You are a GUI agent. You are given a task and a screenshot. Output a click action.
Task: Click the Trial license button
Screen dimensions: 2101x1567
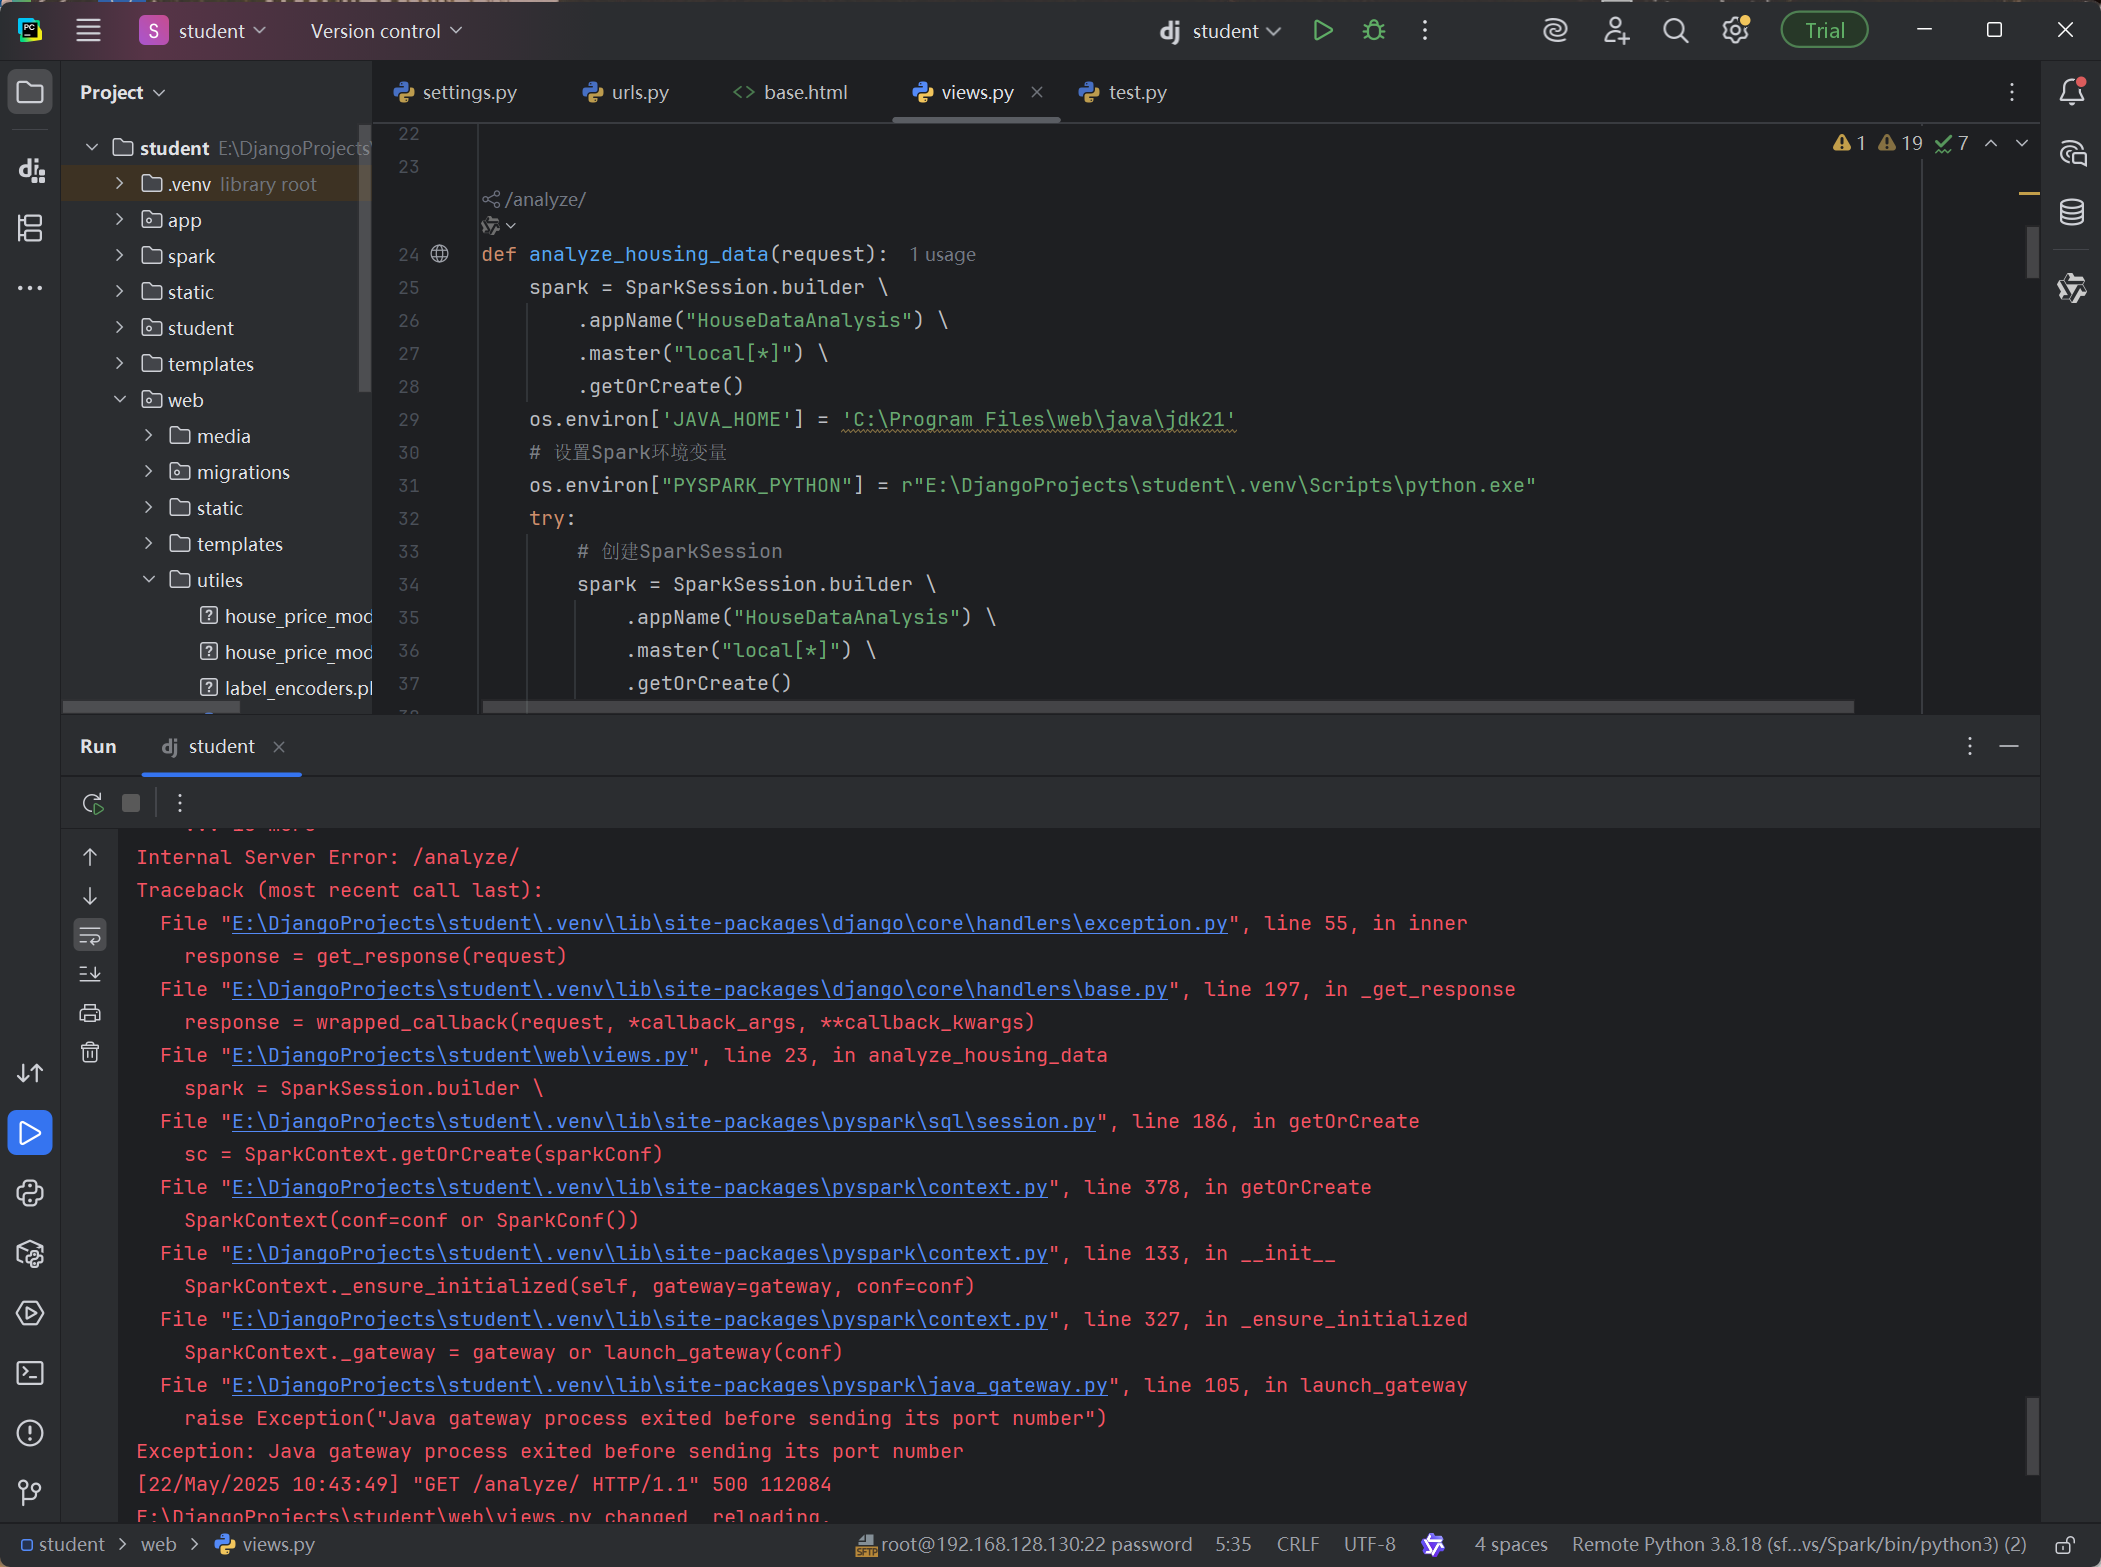point(1823,31)
